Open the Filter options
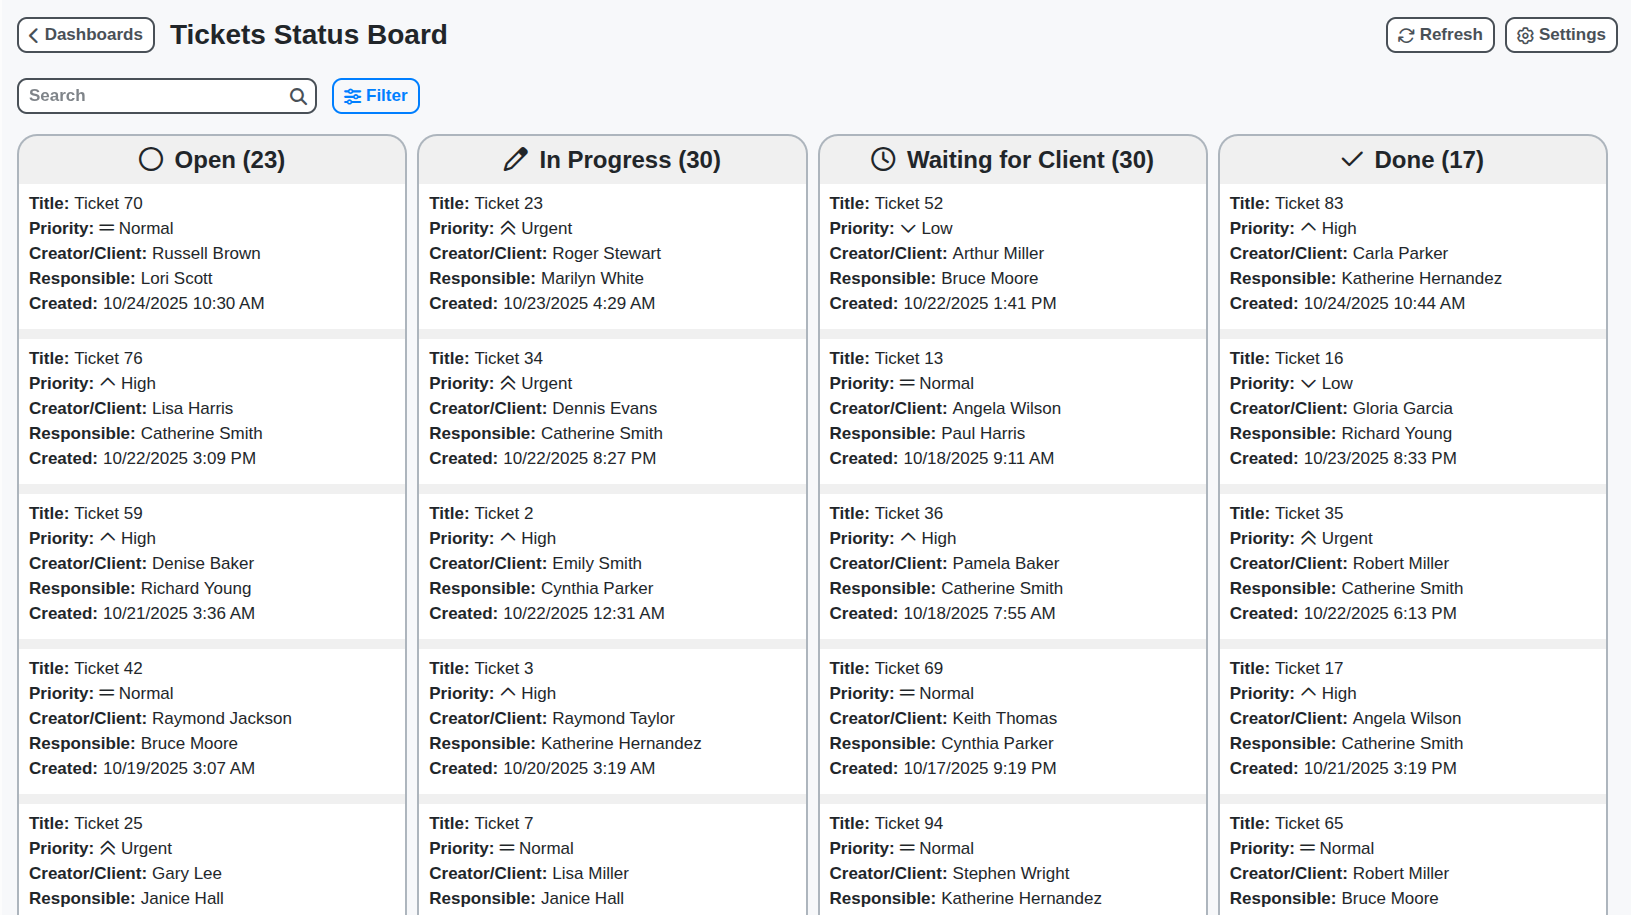This screenshot has width=1631, height=915. click(375, 95)
